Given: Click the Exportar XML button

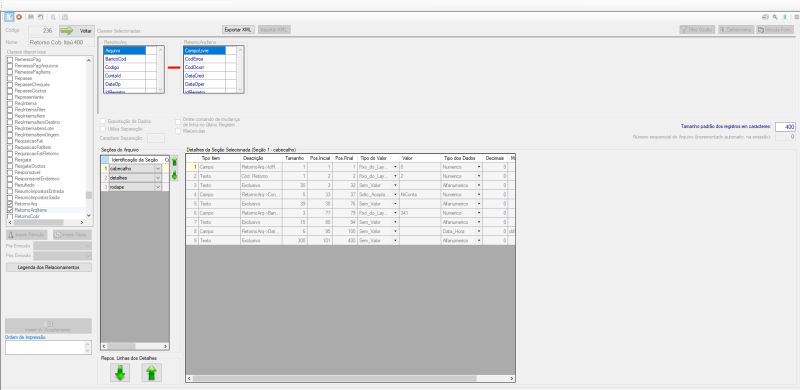Looking at the screenshot, I should 238,30.
